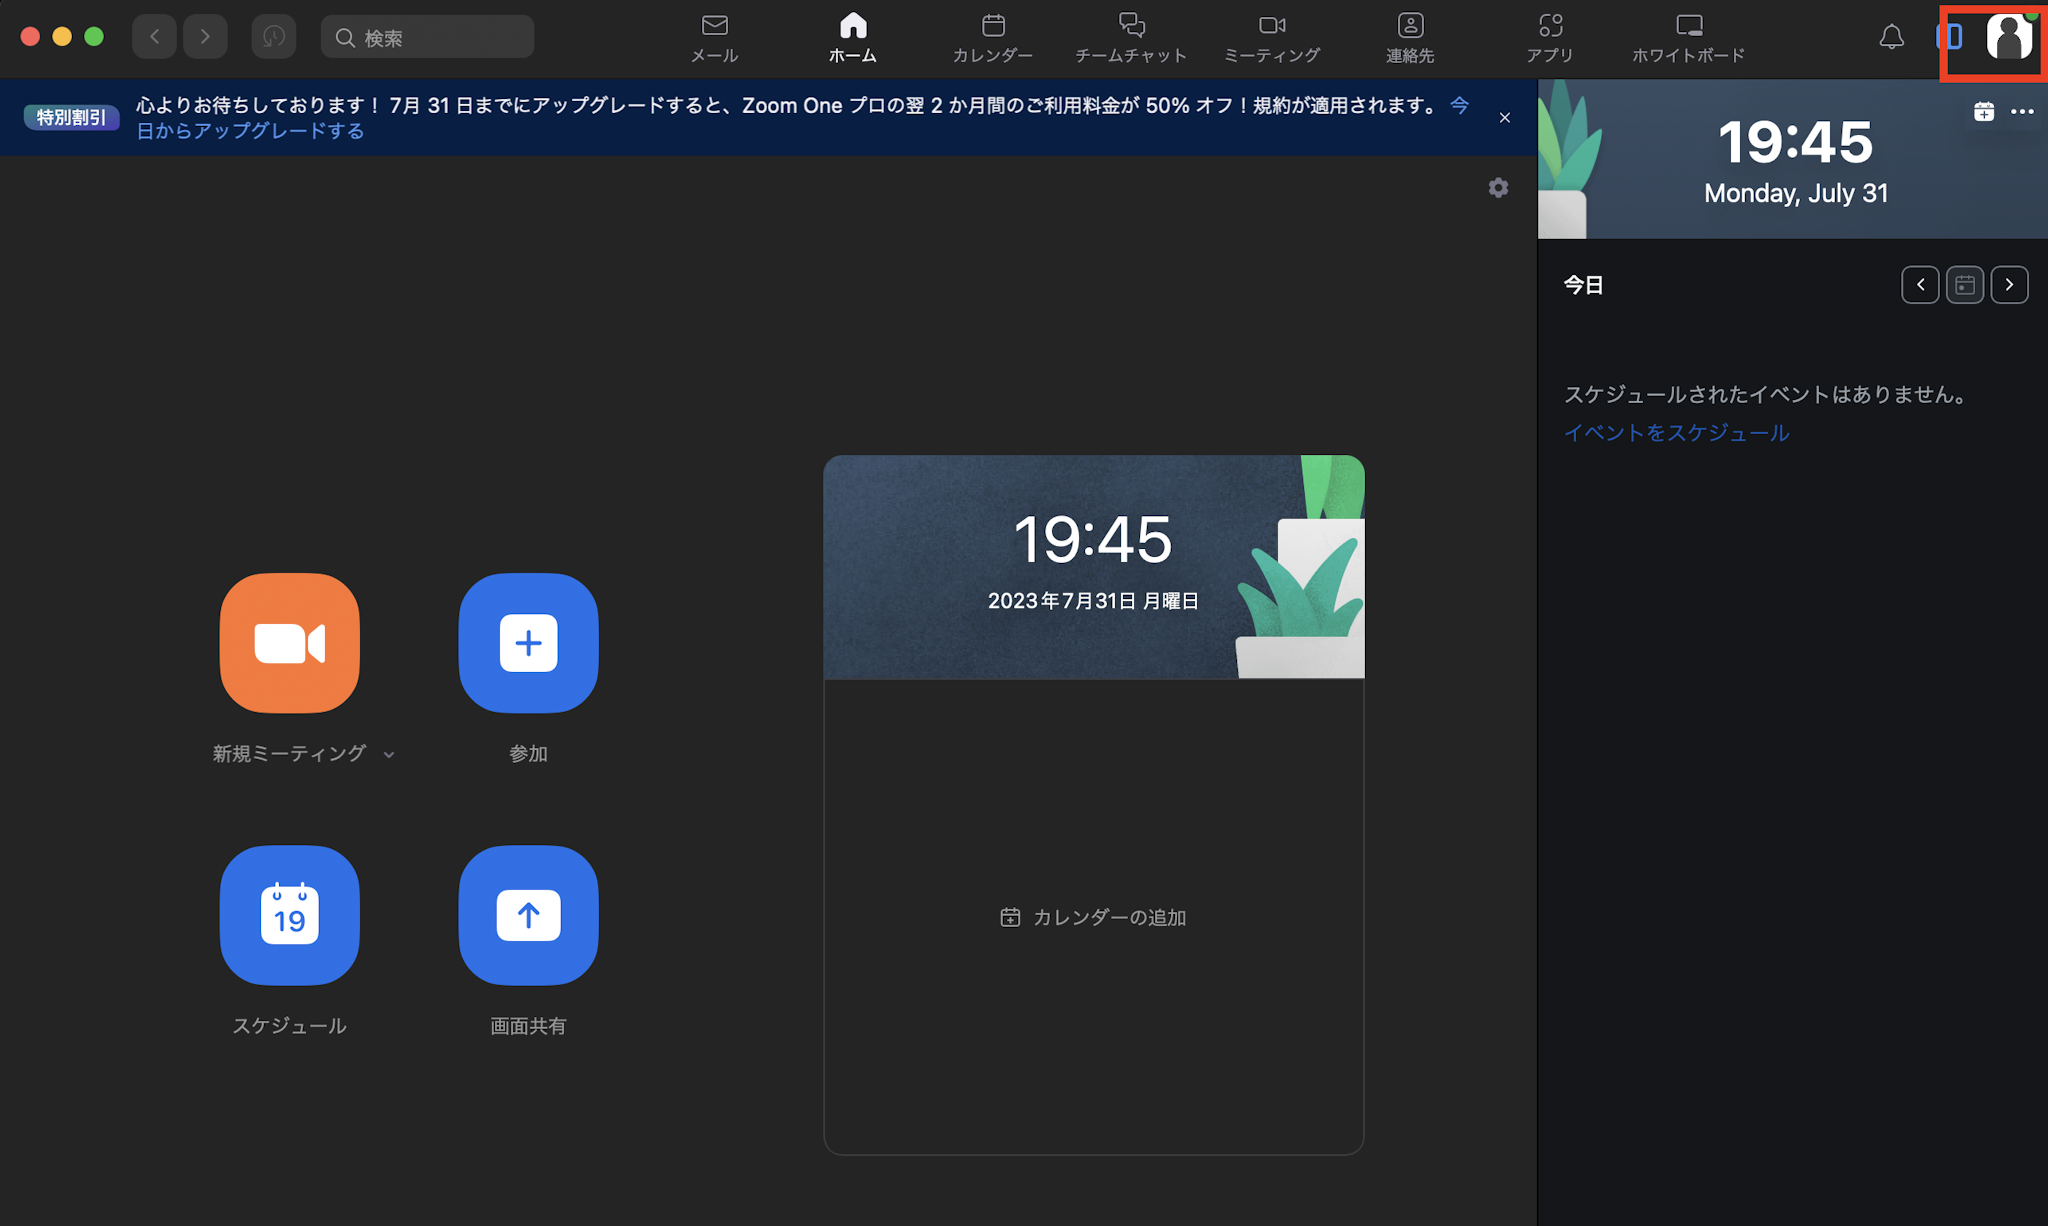This screenshot has width=2048, height=1226.
Task: Switch to the メール tab
Action: 714,38
